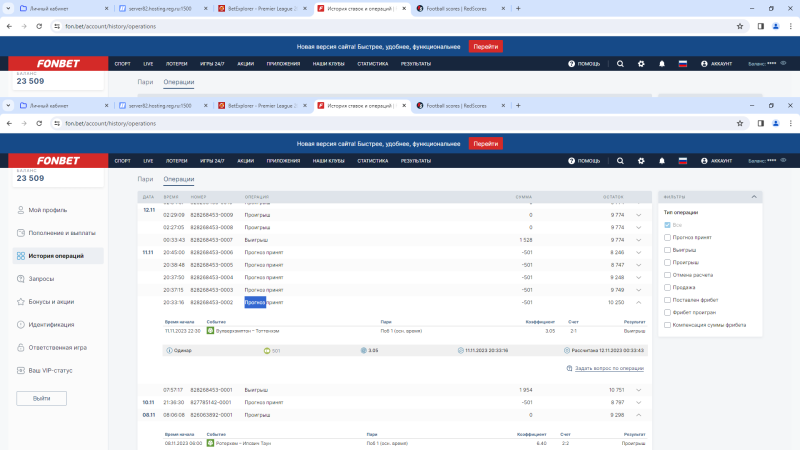Toggle the Фрибет проигран checkbox

coord(667,311)
